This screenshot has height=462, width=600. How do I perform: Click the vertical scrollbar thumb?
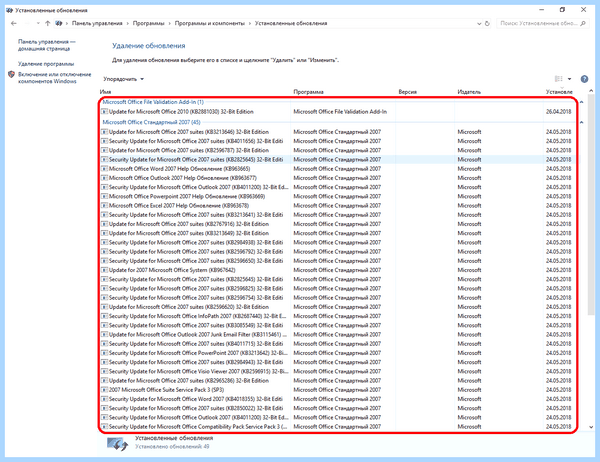click(591, 207)
